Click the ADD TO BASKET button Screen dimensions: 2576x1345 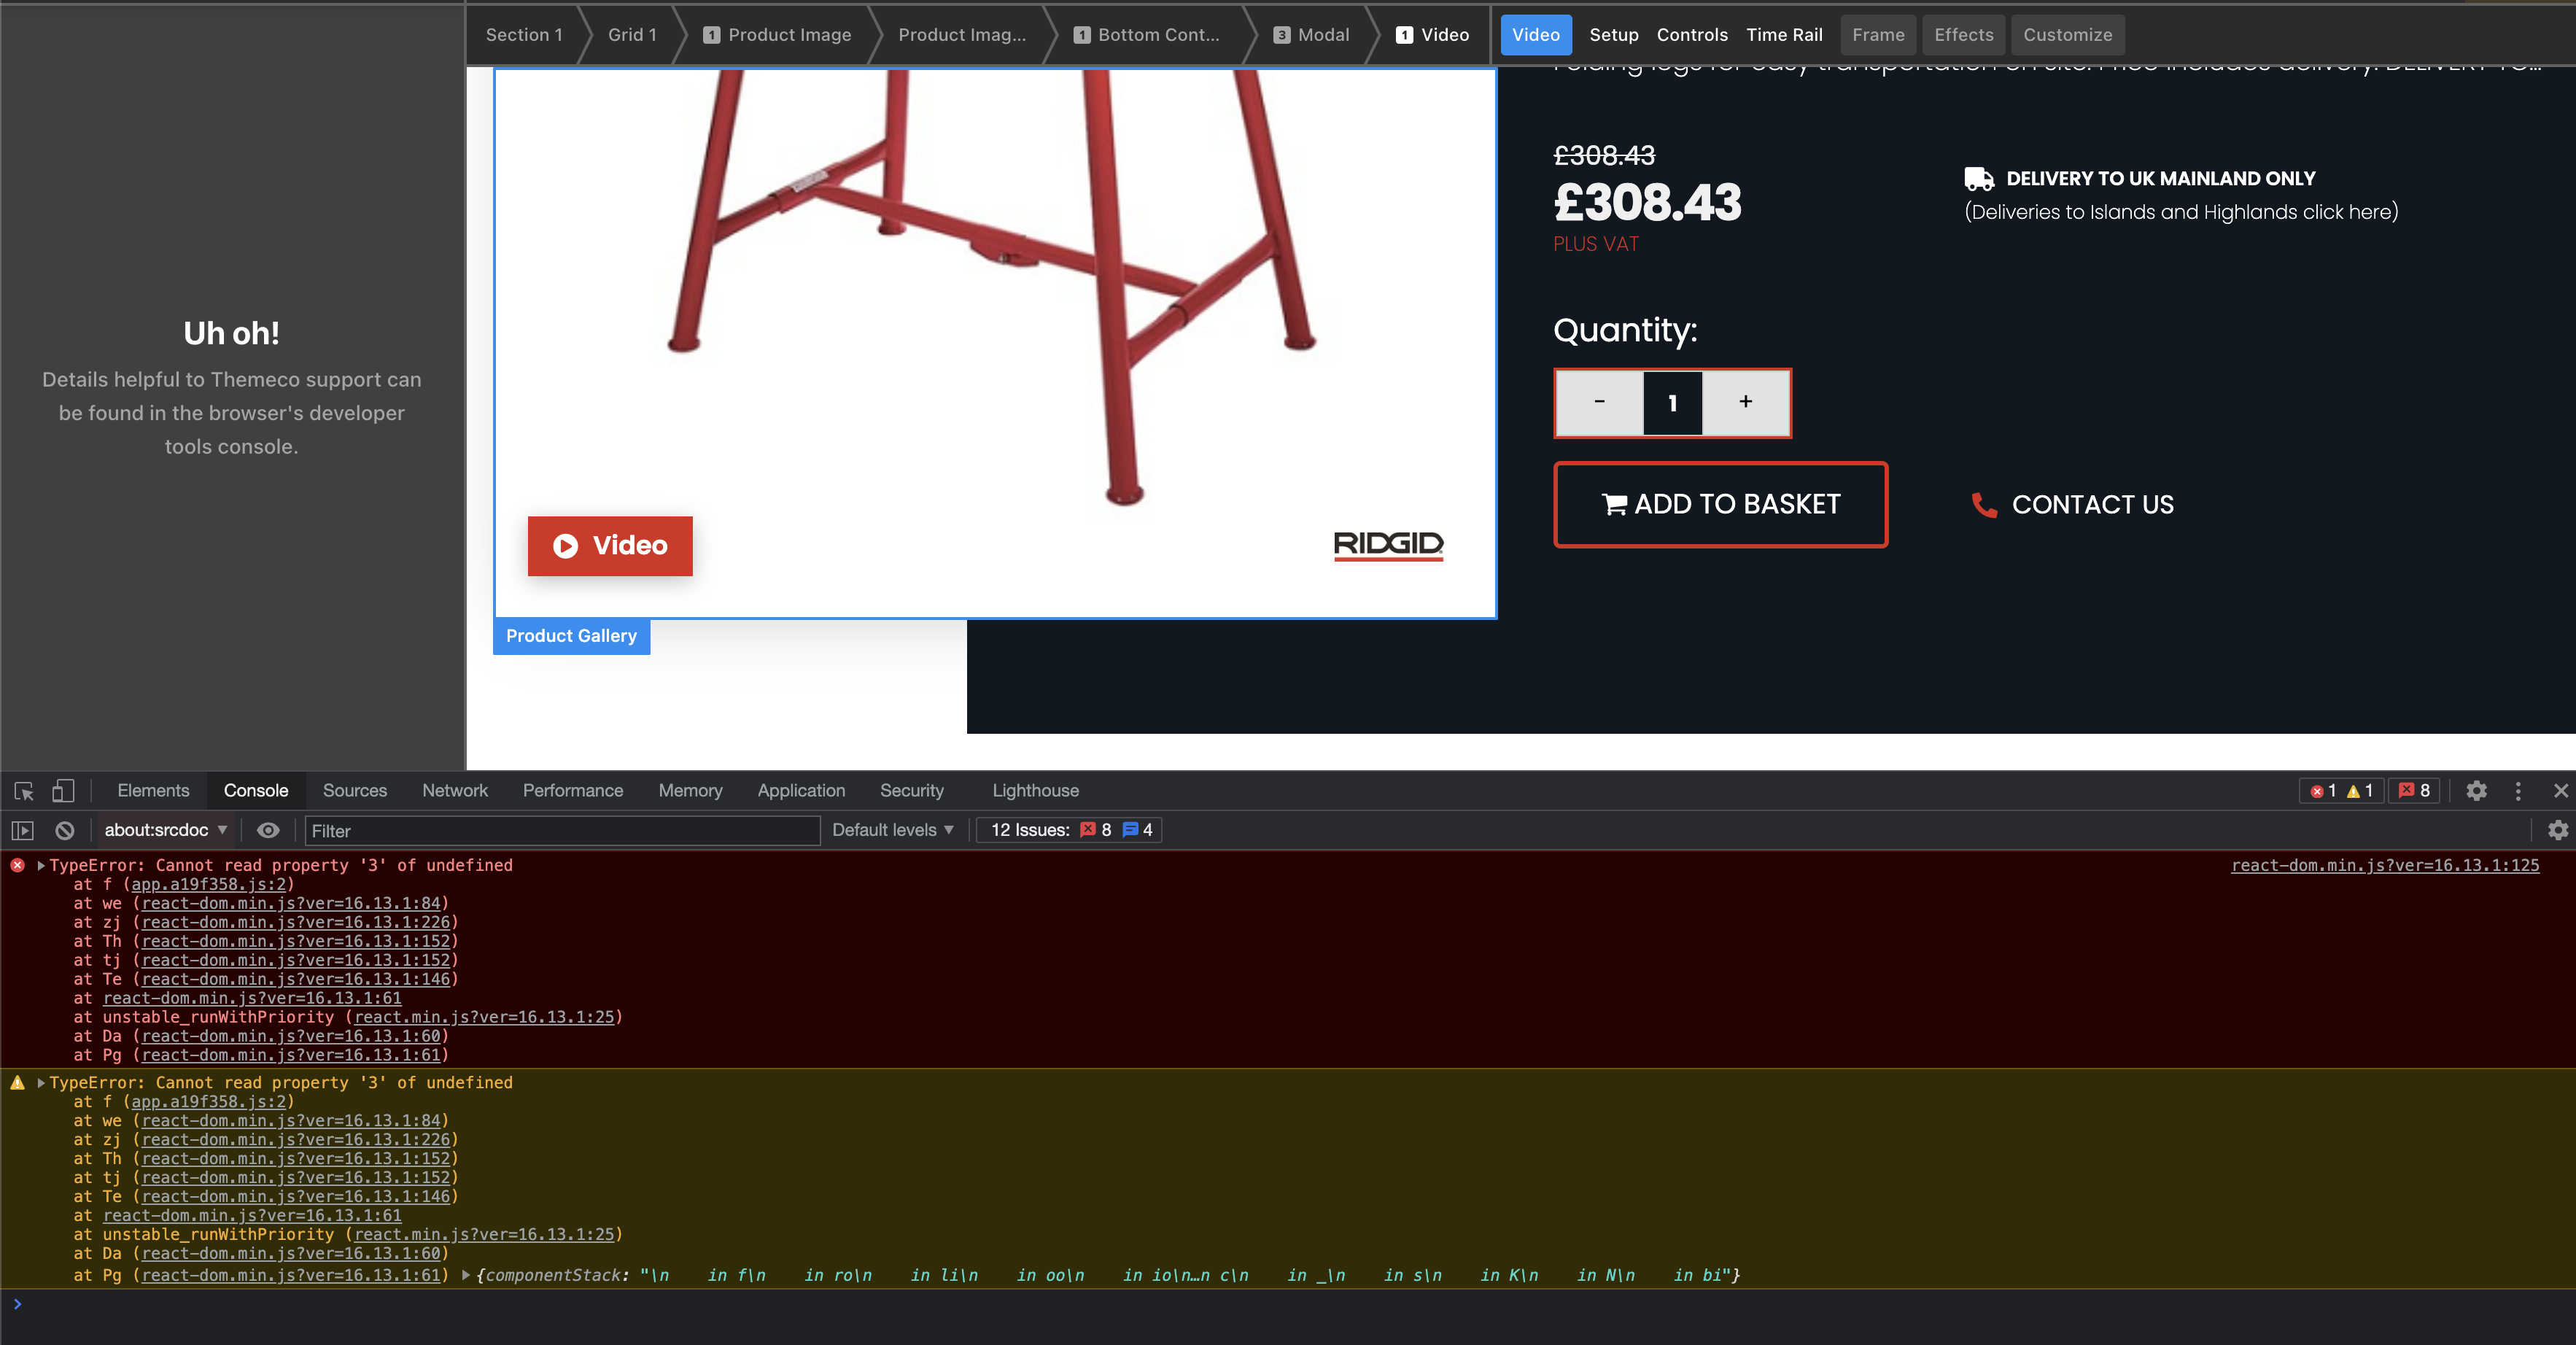[1720, 504]
